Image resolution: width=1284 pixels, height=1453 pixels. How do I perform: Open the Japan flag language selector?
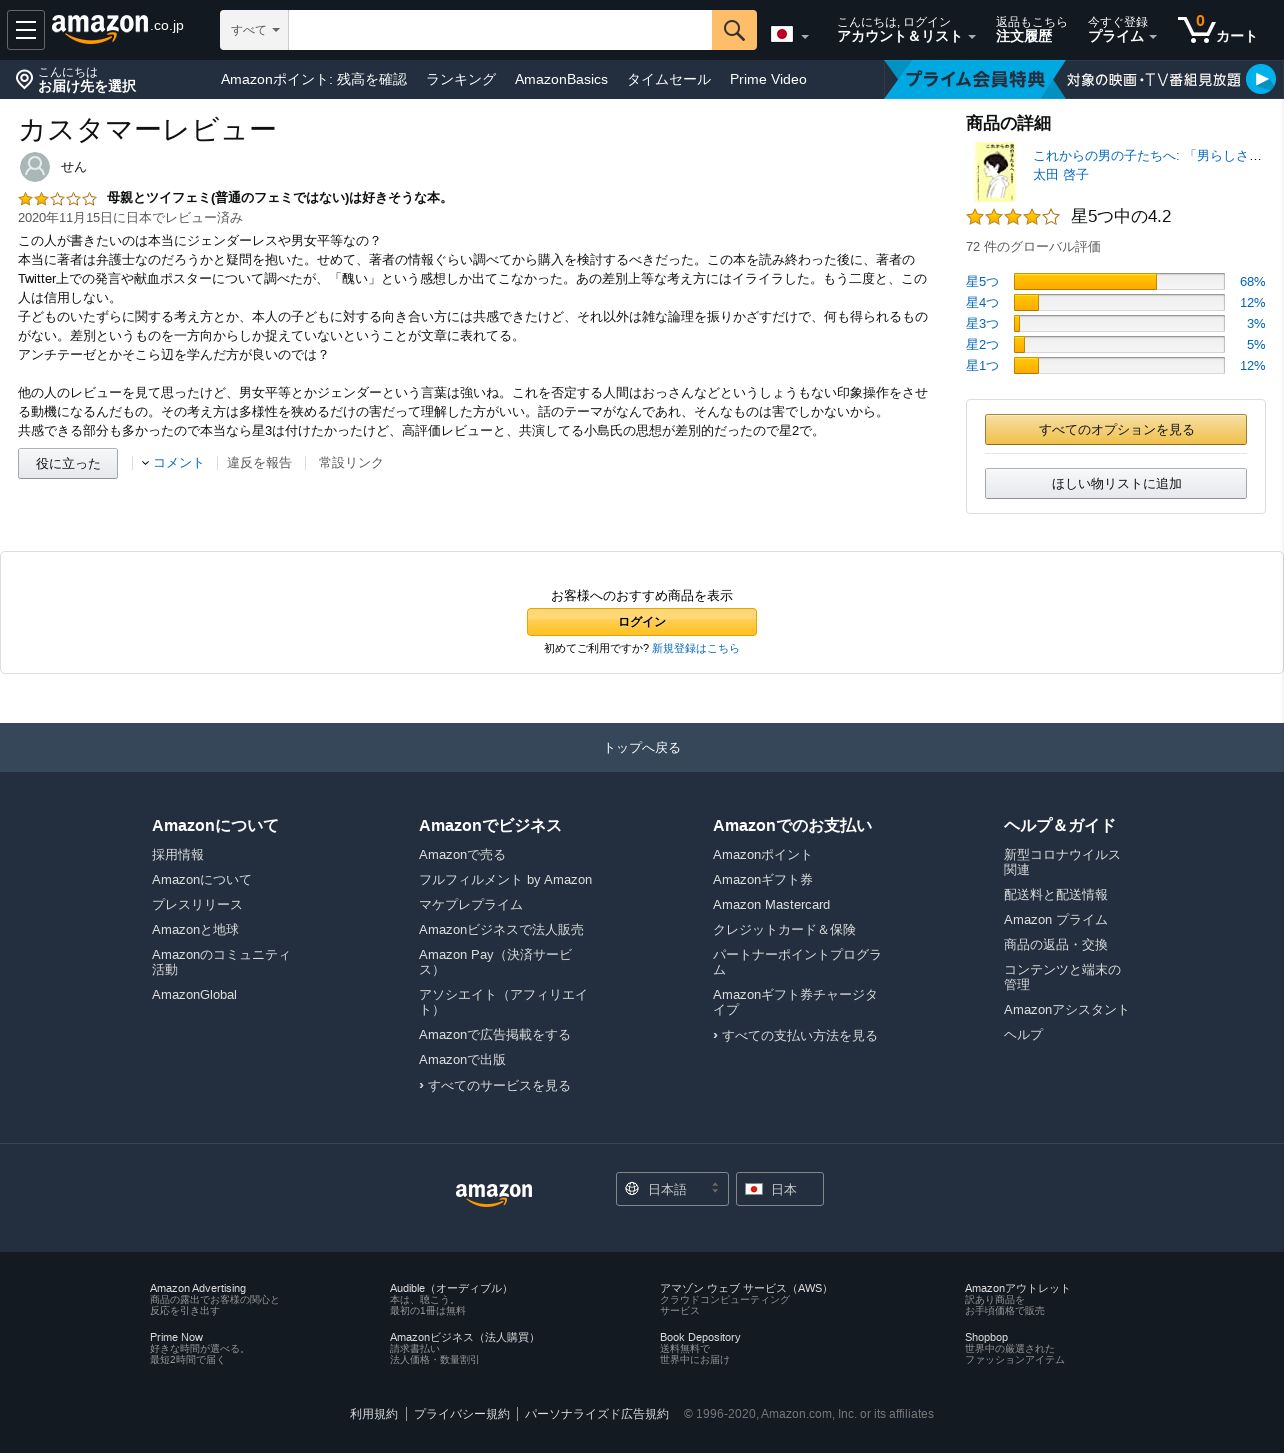pos(790,35)
